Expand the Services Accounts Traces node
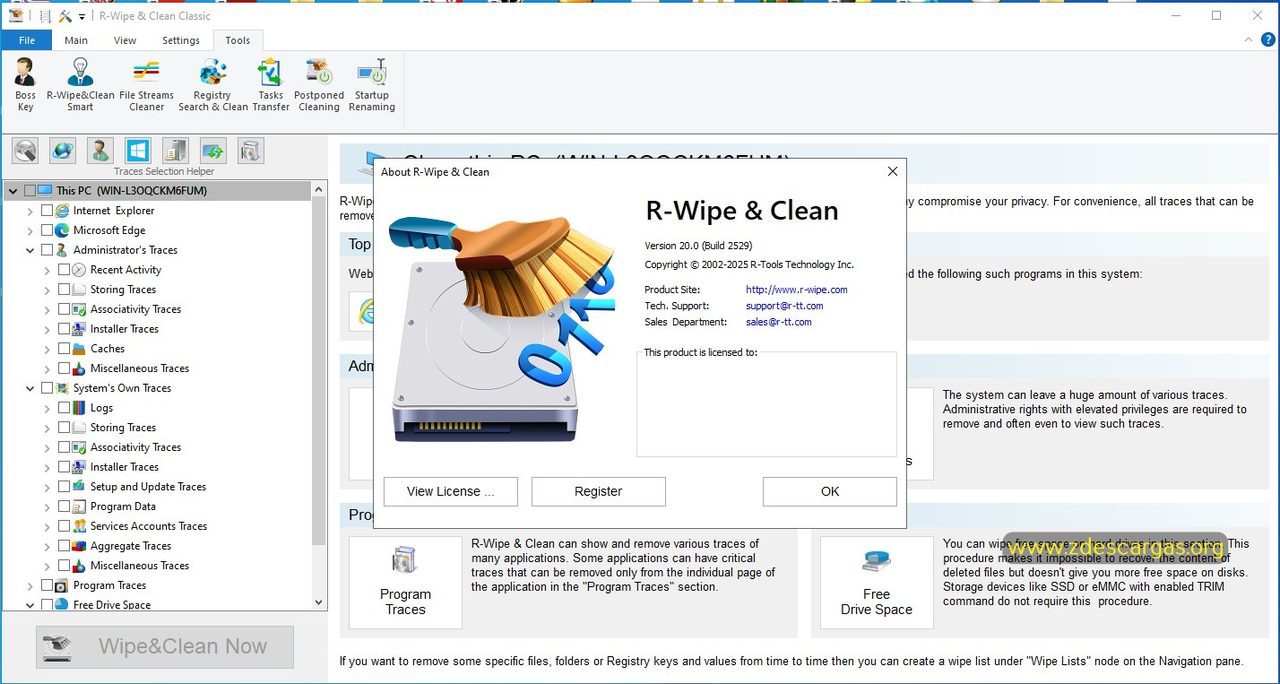1280x684 pixels. click(47, 527)
